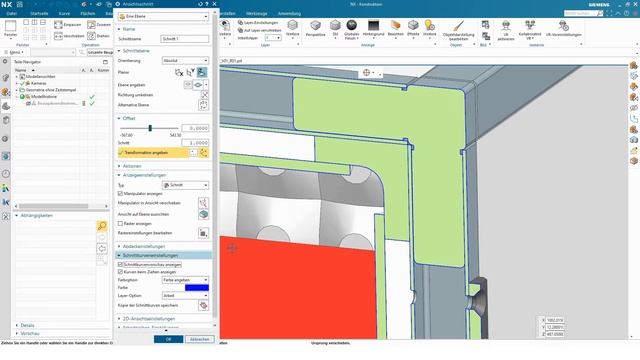Viewport: 640px width, 360px height.
Task: Set section plane to X axis
Action: click(x=179, y=73)
